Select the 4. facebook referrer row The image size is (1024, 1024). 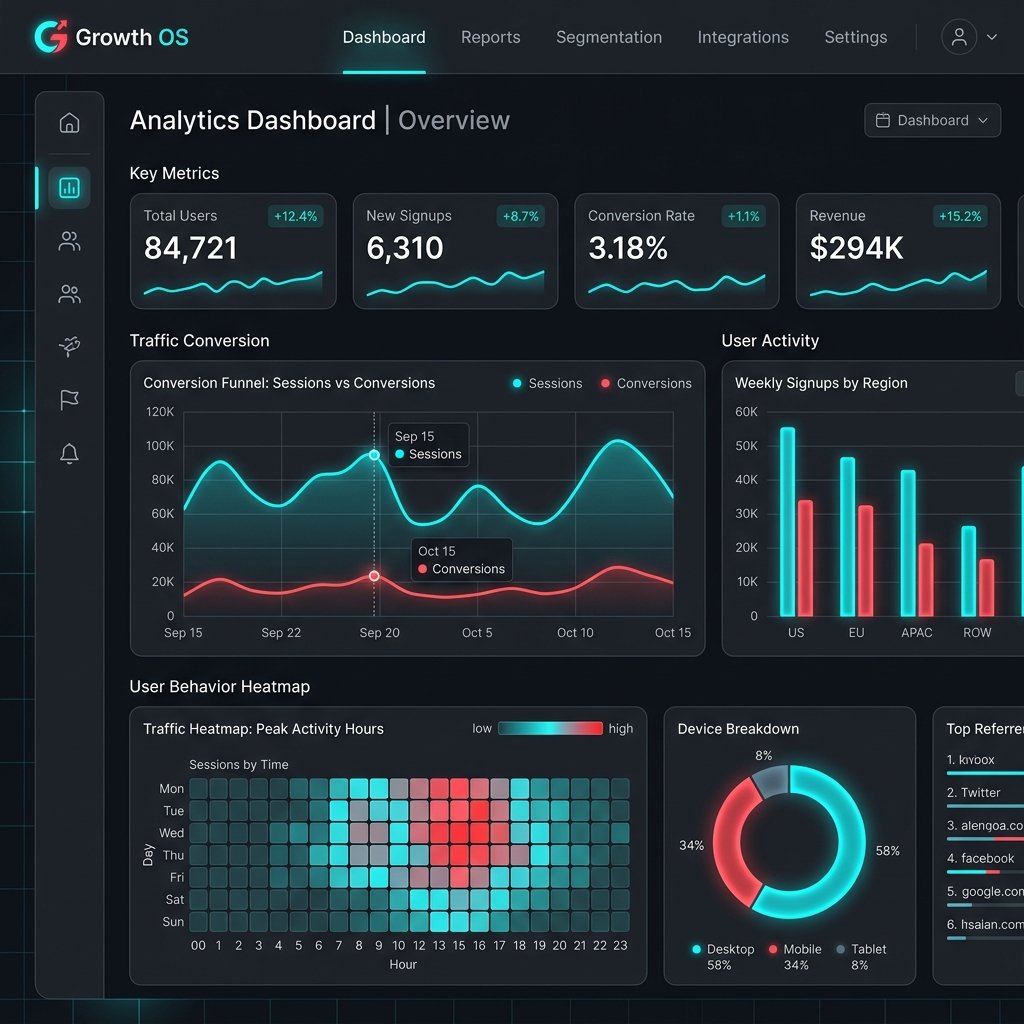[985, 863]
